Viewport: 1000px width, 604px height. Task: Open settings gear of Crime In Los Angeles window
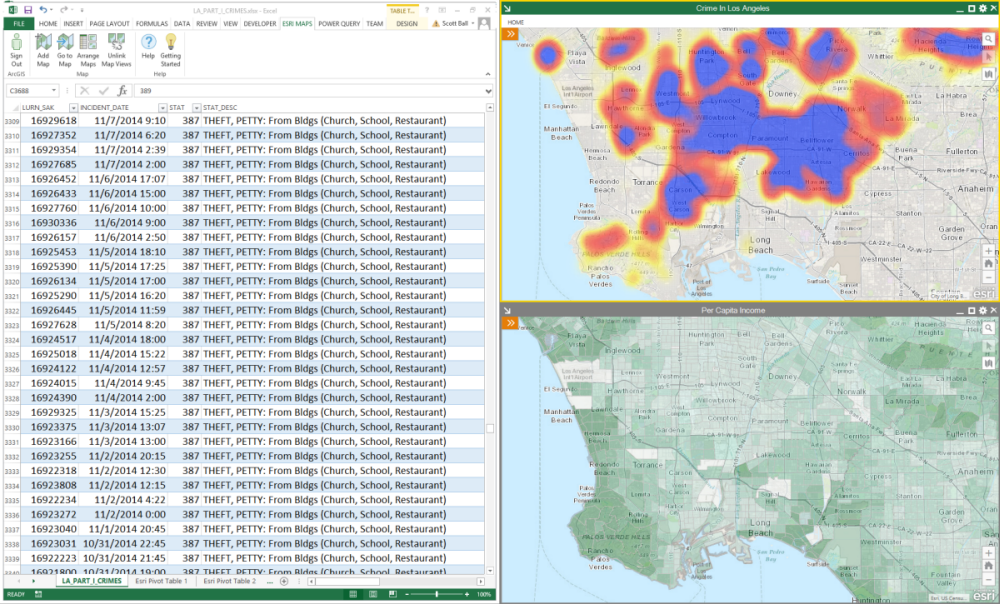(x=983, y=8)
